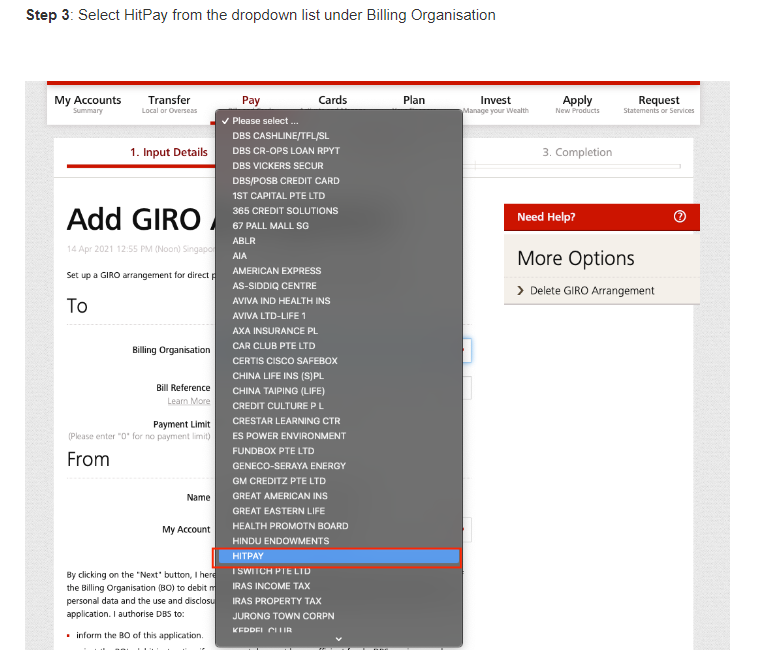Screen dimensions: 758x672
Task: Open the Request menu
Action: tap(659, 104)
